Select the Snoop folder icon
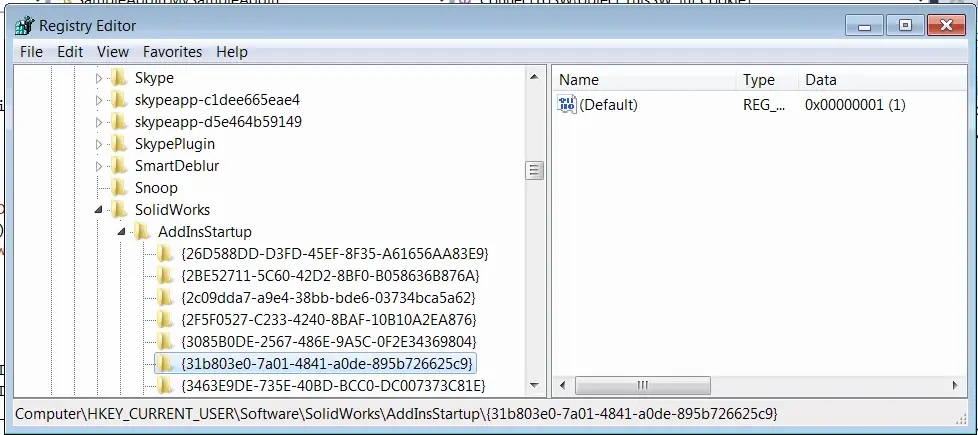Viewport: 978px width, 435px height. (x=119, y=187)
